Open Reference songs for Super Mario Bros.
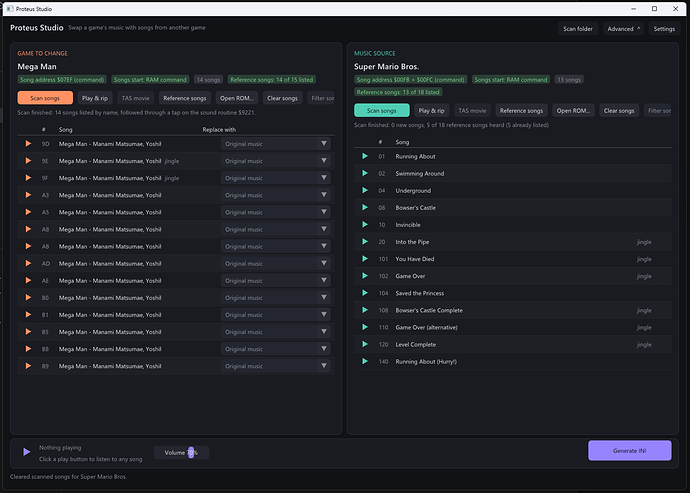690x493 pixels. coord(521,110)
